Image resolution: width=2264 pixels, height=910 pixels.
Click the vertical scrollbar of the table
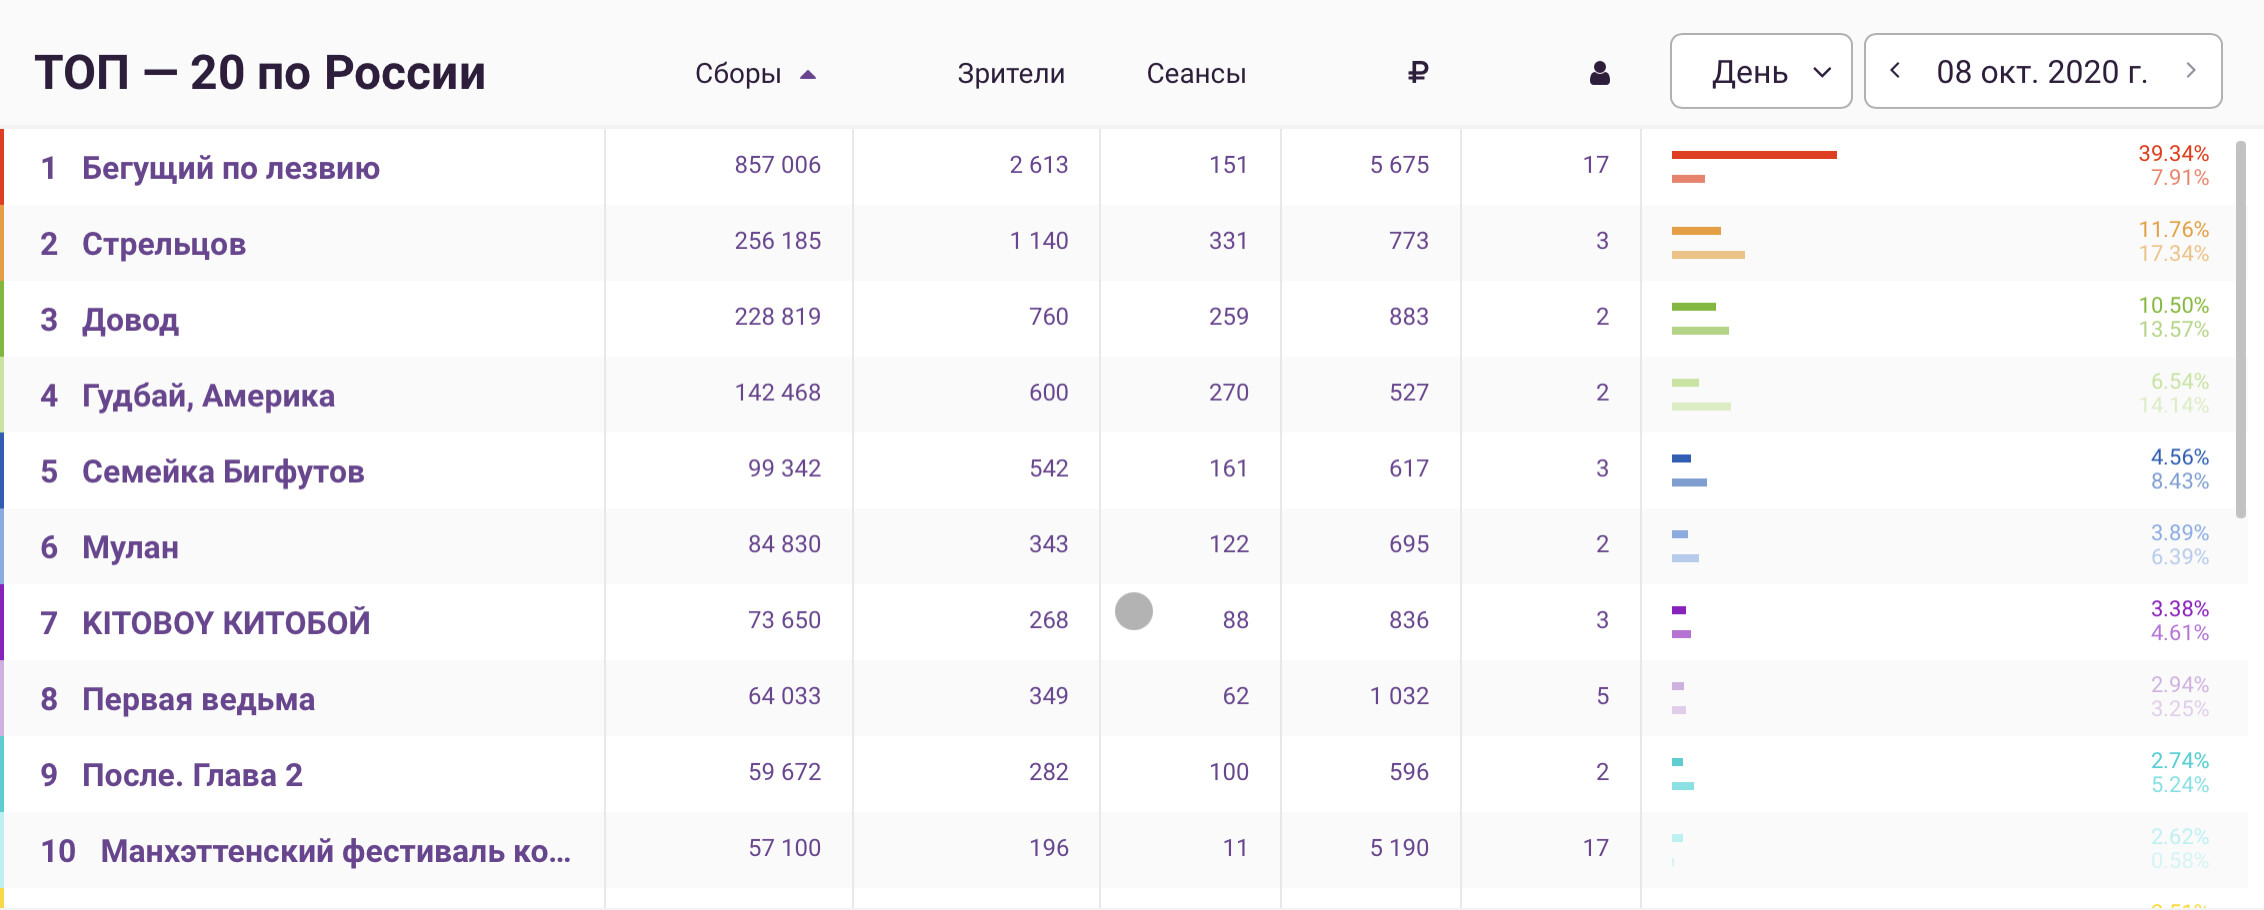click(2241, 330)
